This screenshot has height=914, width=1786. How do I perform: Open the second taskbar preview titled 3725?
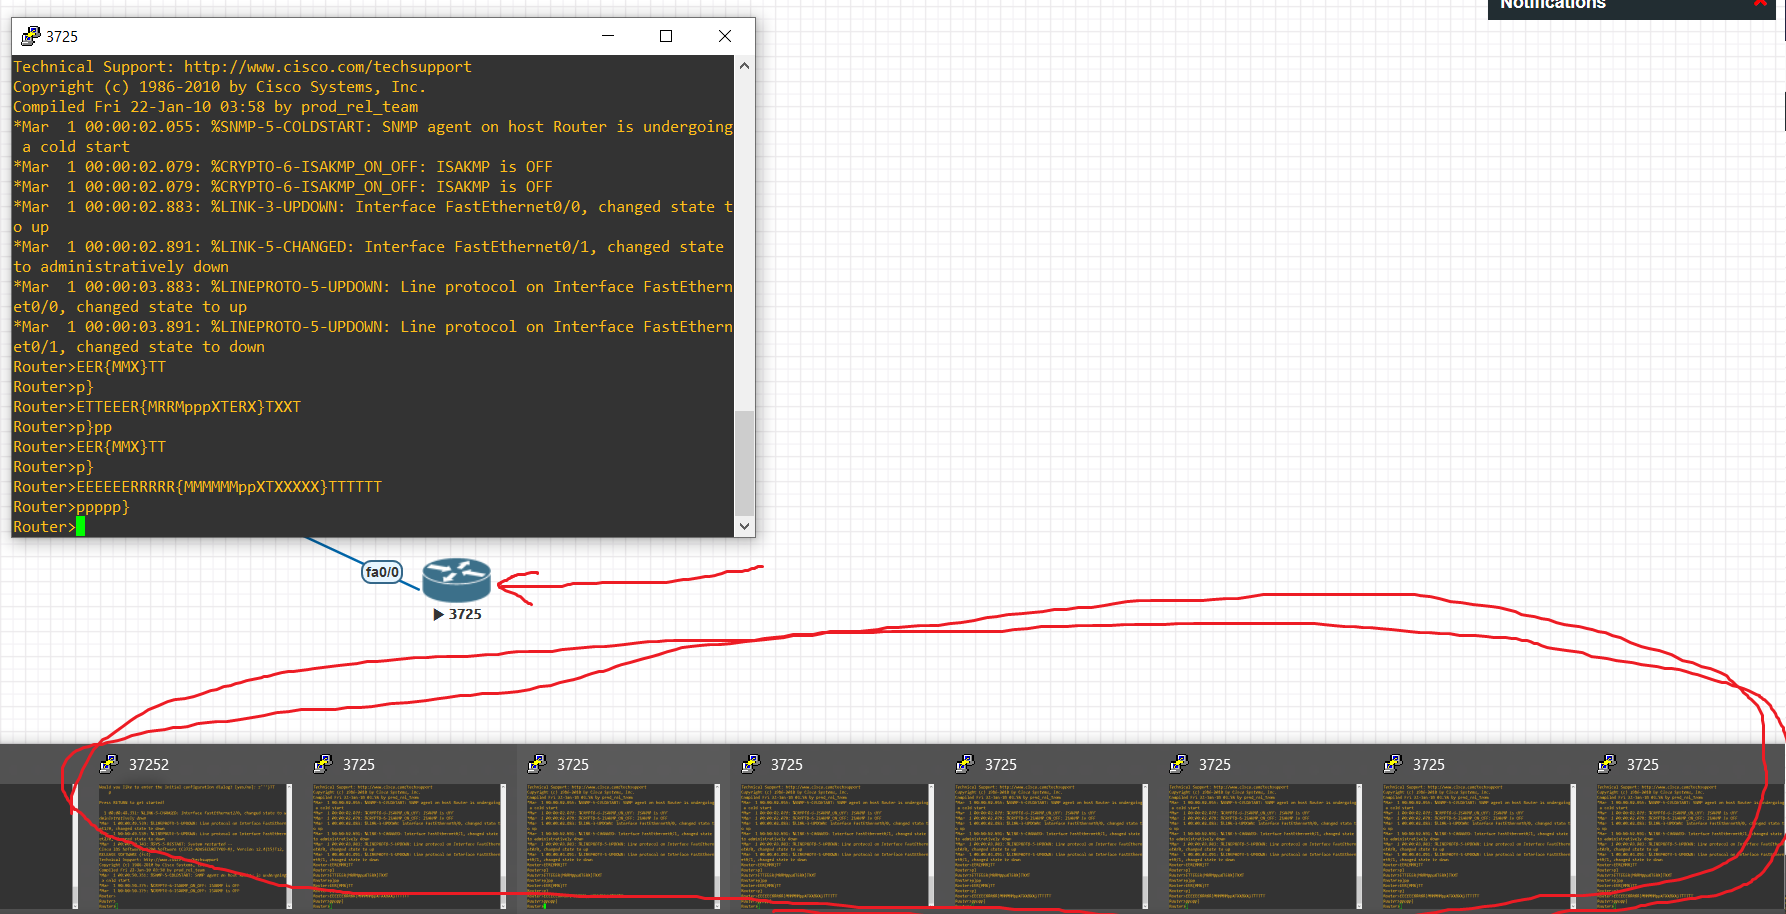pos(407,846)
